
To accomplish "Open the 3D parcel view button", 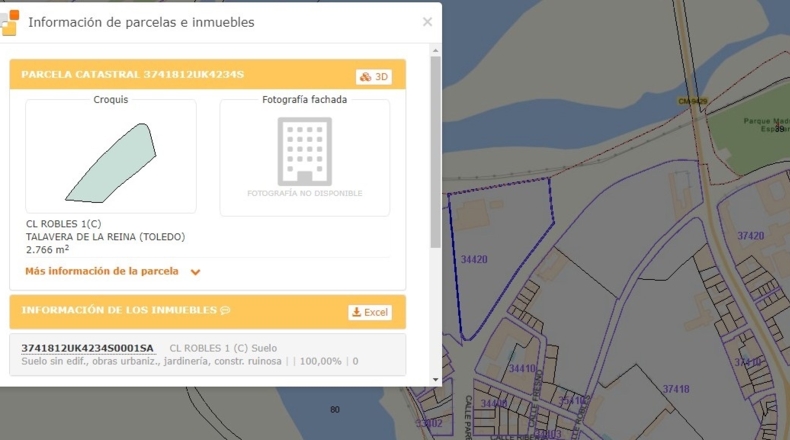I will 374,77.
